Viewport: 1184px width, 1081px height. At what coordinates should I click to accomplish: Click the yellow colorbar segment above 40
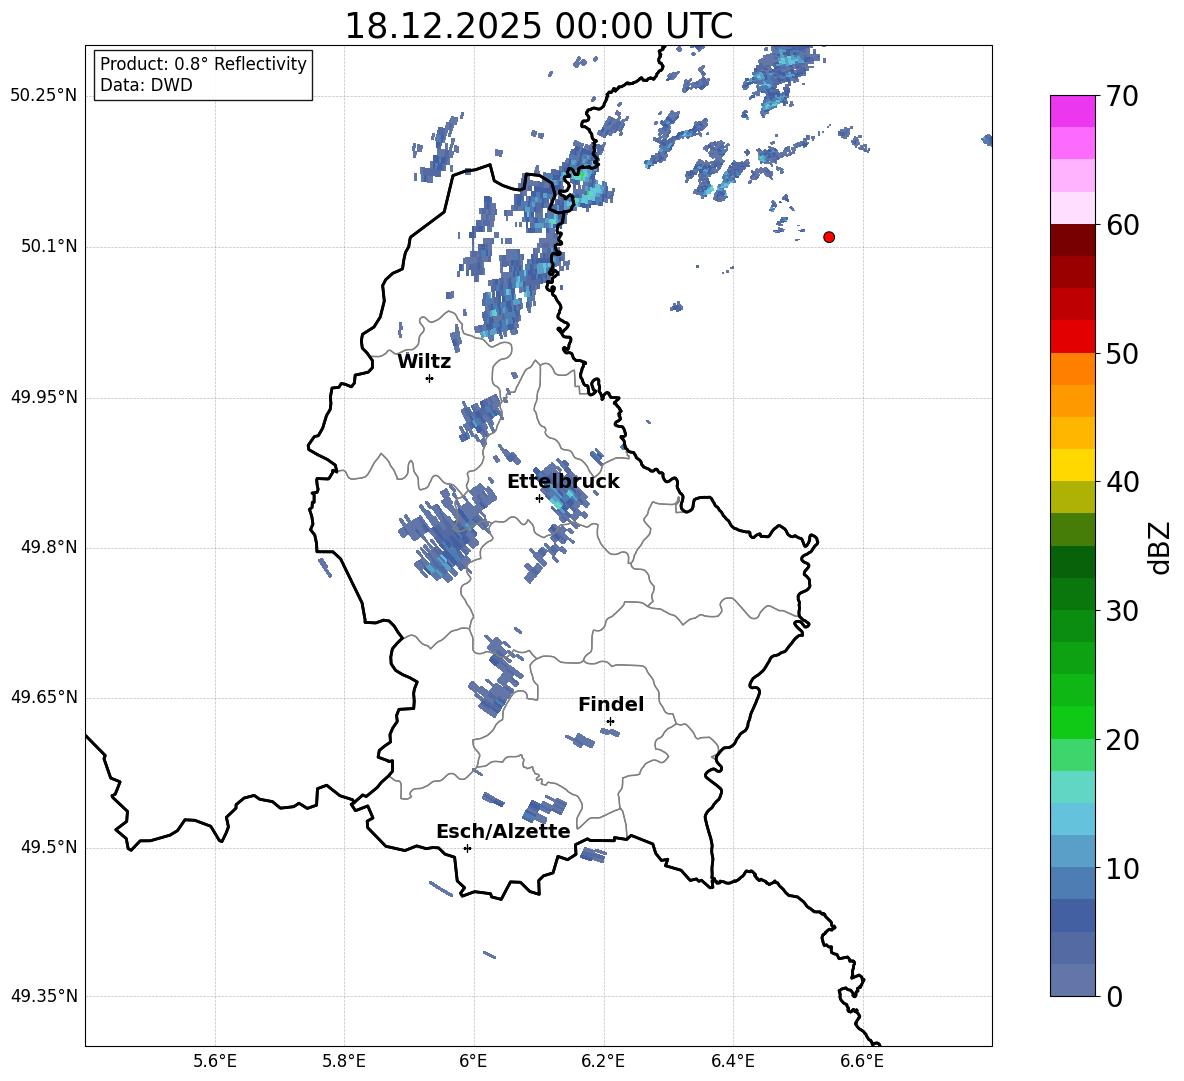point(1073,465)
